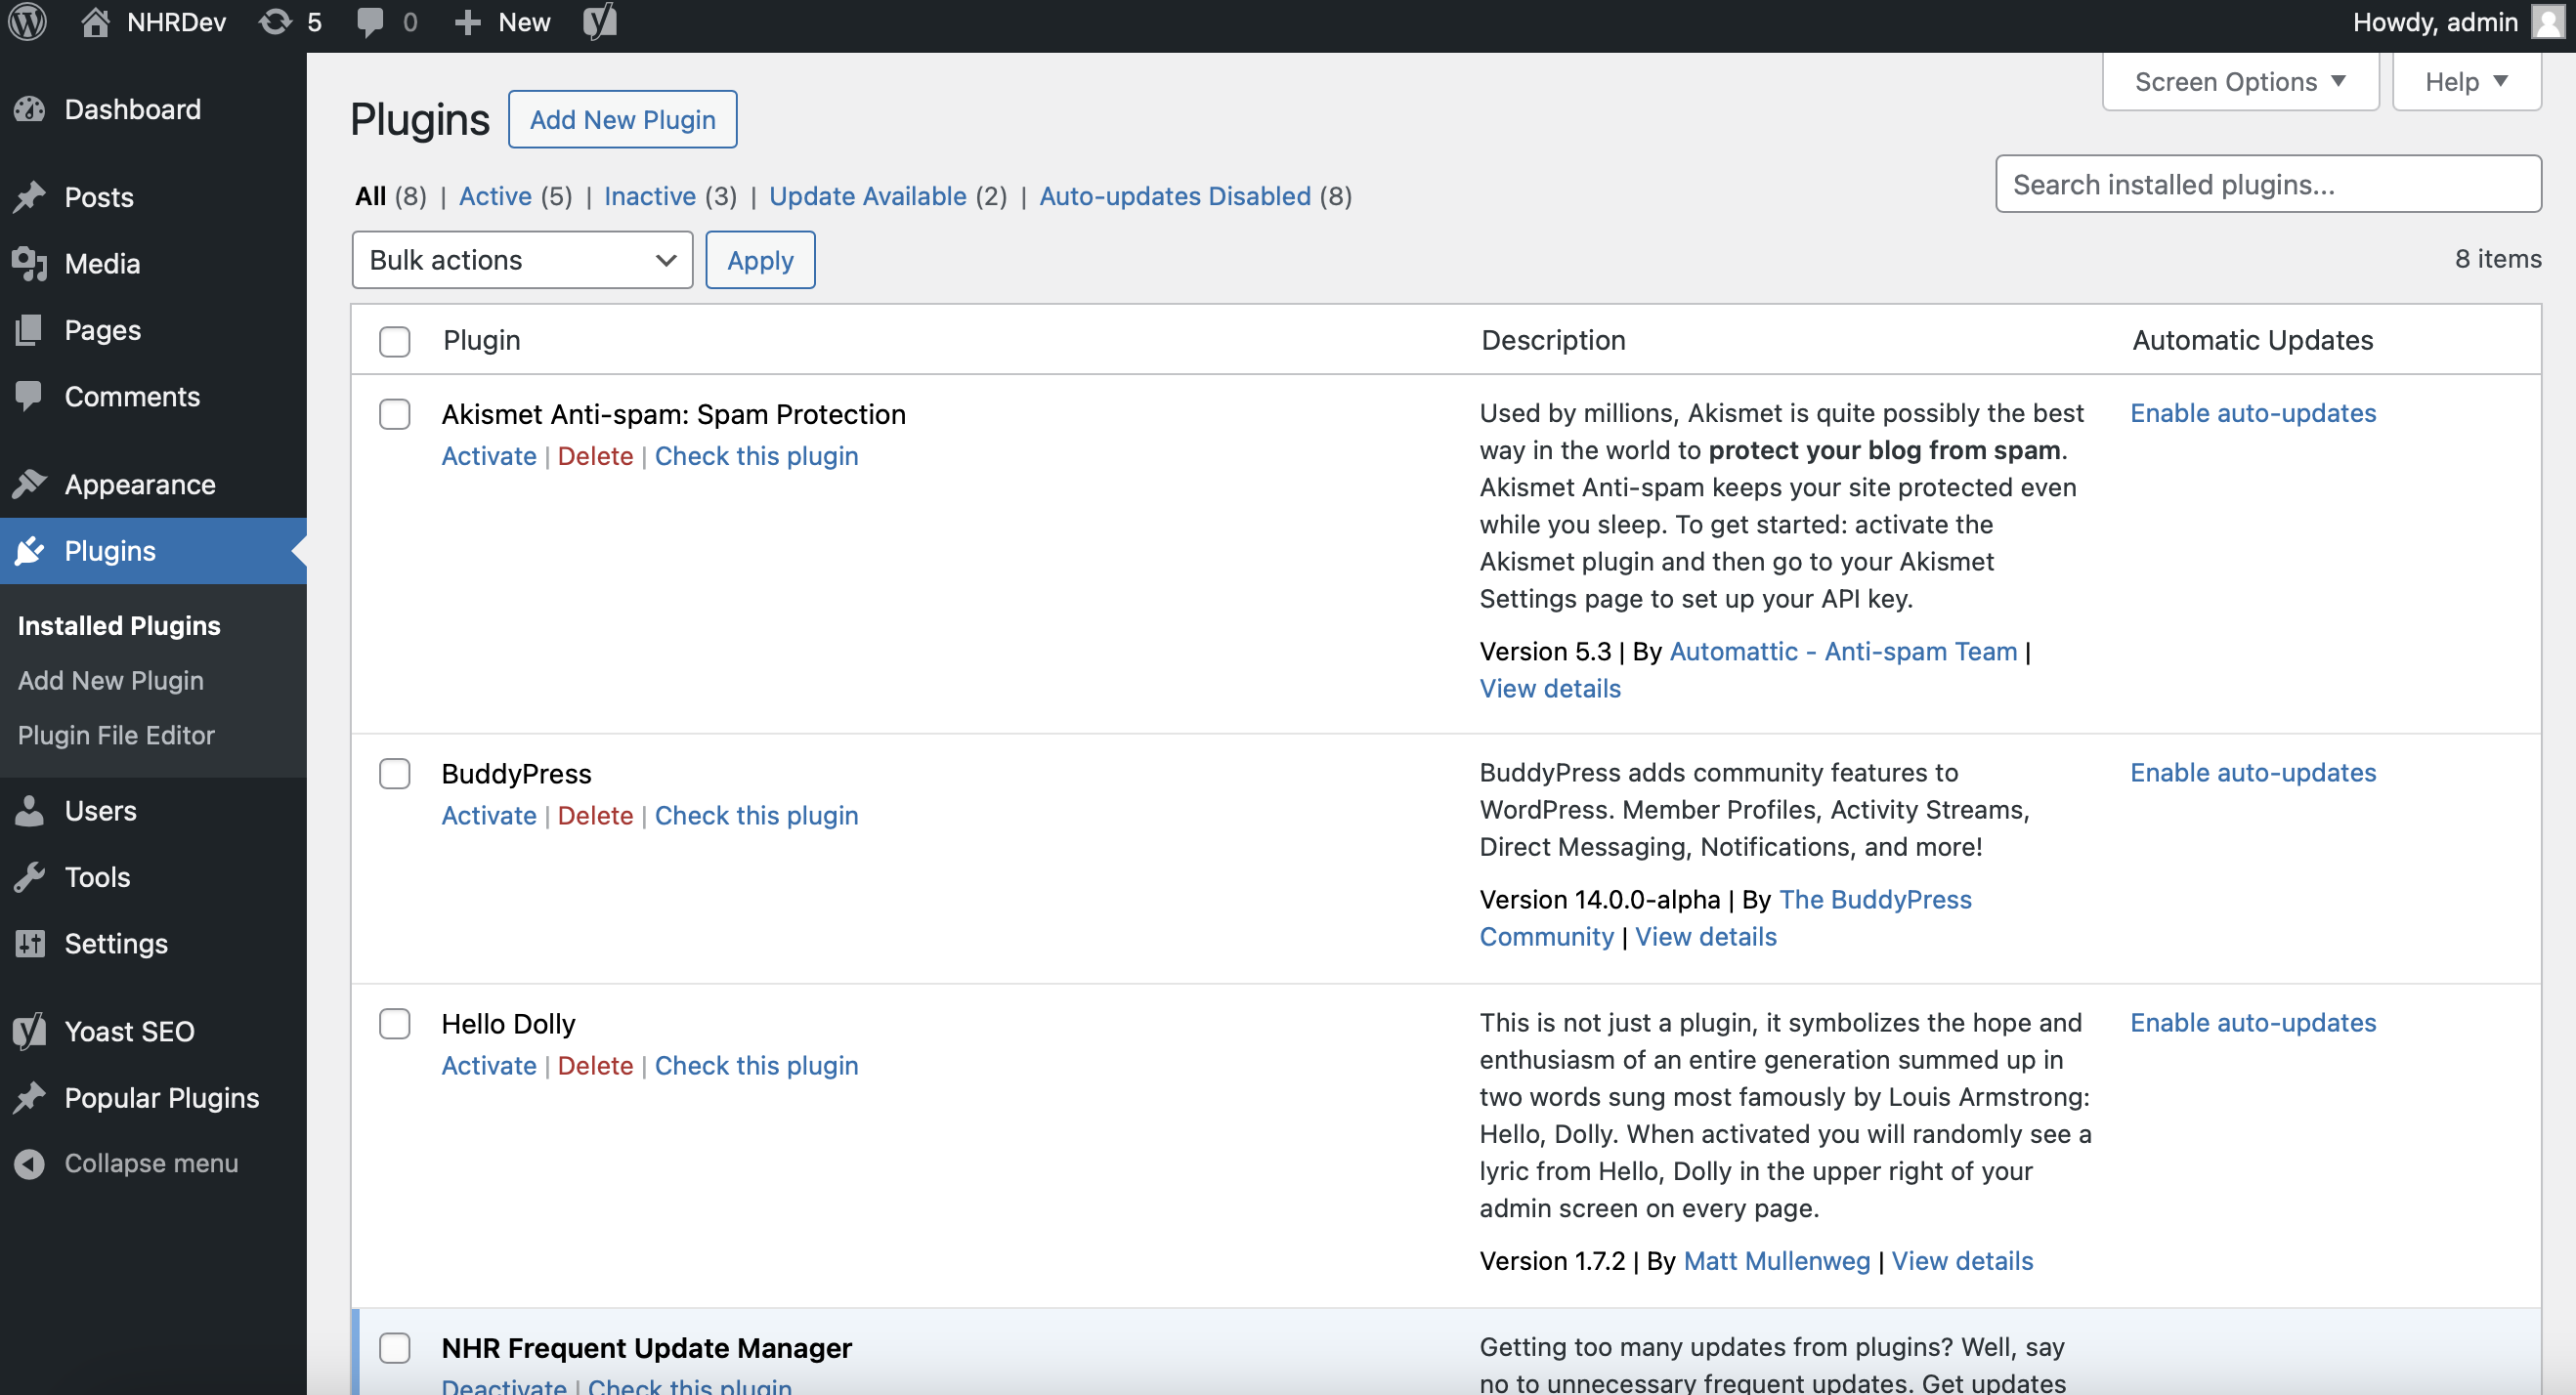The image size is (2576, 1395).
Task: View details for Akismet plugin
Action: pyautogui.click(x=1550, y=689)
